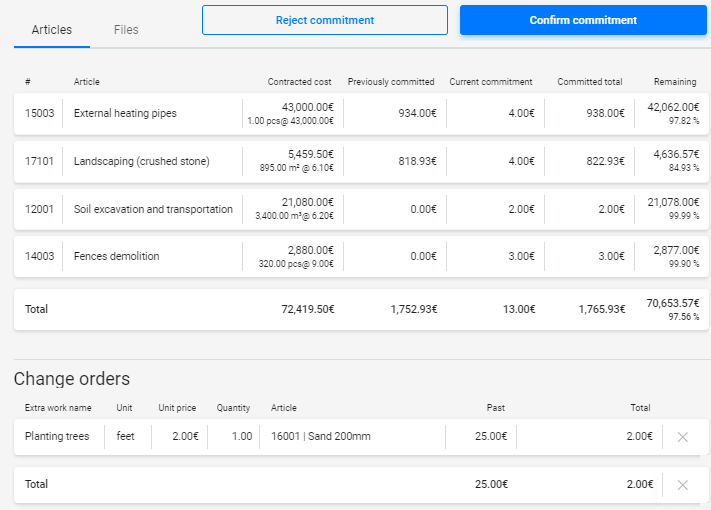The width and height of the screenshot is (711, 510).
Task: Click article number 15003
Action: (39, 113)
